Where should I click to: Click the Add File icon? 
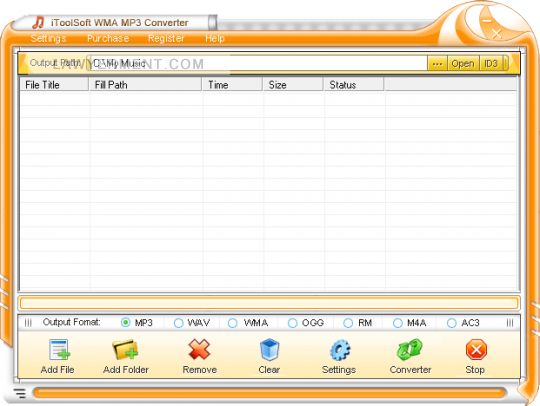[x=59, y=349]
